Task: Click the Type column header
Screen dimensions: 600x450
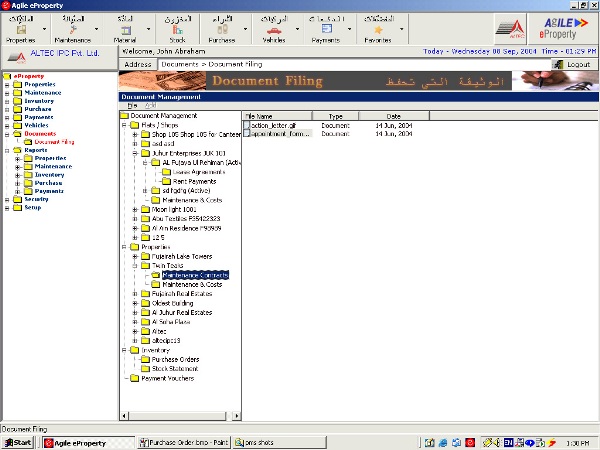Action: pyautogui.click(x=336, y=116)
